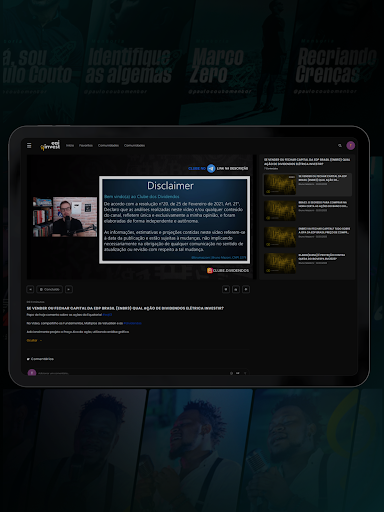The height and width of the screenshot is (512, 384).
Task: Click the eai invest logo
Action: click(50, 145)
